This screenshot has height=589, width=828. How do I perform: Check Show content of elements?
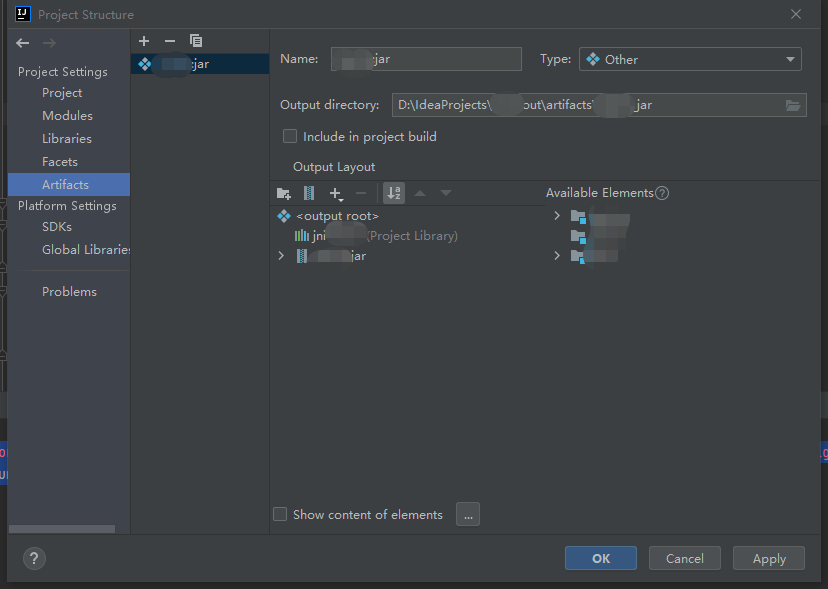click(x=280, y=514)
